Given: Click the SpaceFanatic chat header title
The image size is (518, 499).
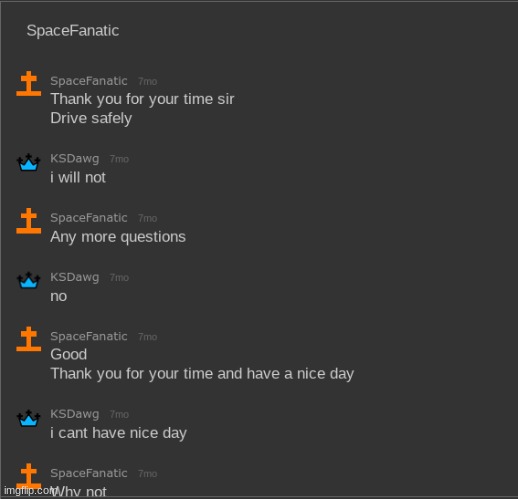Looking at the screenshot, I should (73, 31).
